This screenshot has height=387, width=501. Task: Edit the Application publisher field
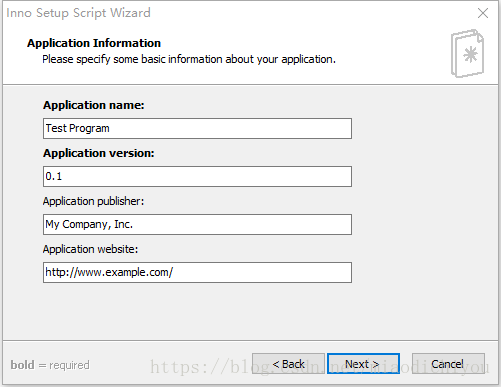click(197, 224)
